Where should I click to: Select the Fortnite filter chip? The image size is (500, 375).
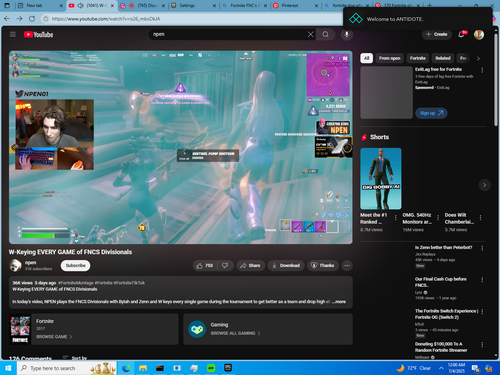pos(418,58)
